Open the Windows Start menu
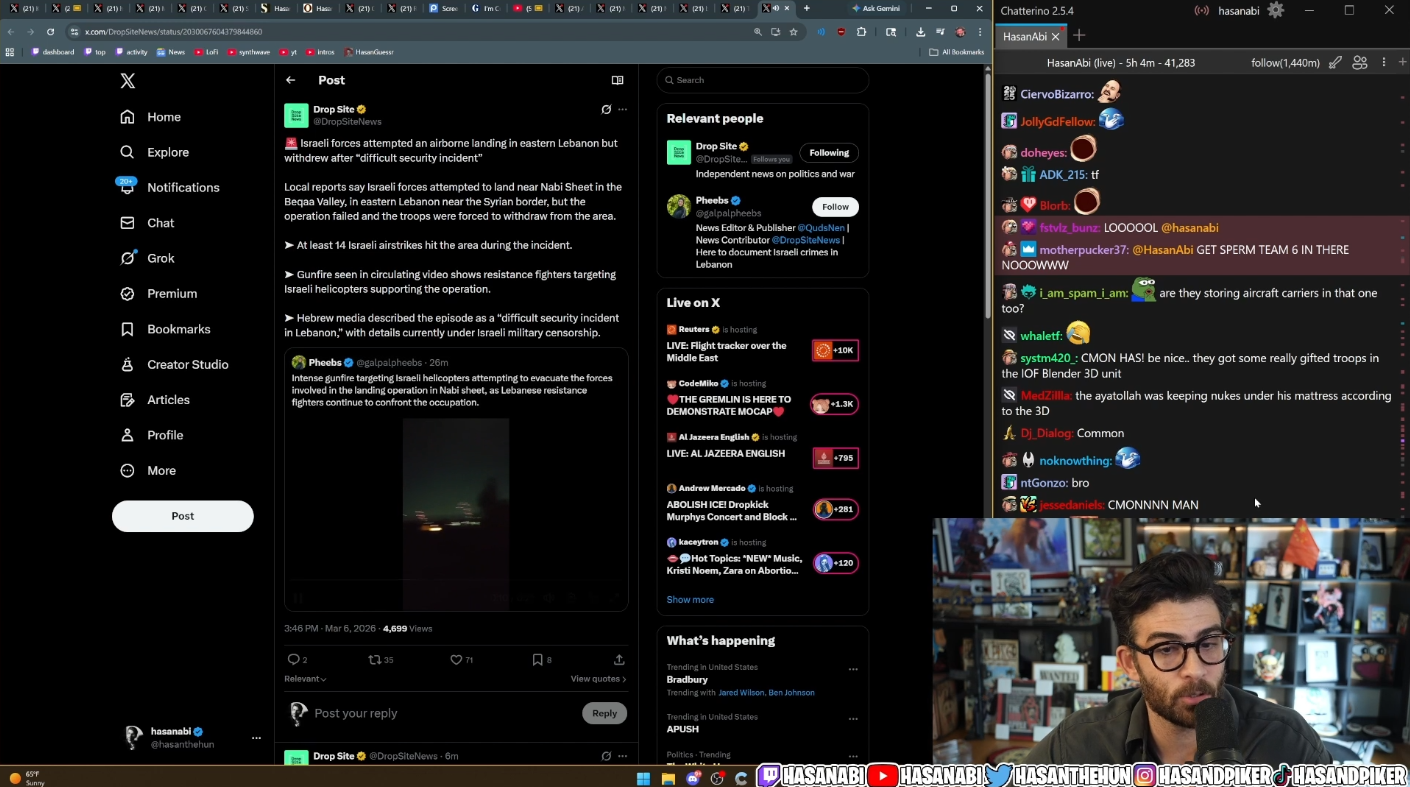1410x787 pixels. [643, 778]
